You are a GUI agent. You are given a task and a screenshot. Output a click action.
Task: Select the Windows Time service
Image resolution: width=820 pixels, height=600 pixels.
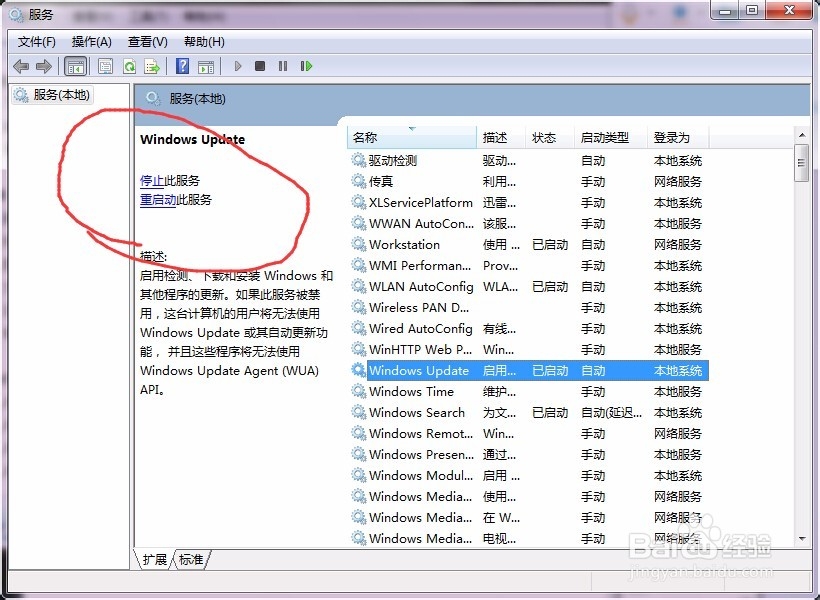[x=528, y=391]
